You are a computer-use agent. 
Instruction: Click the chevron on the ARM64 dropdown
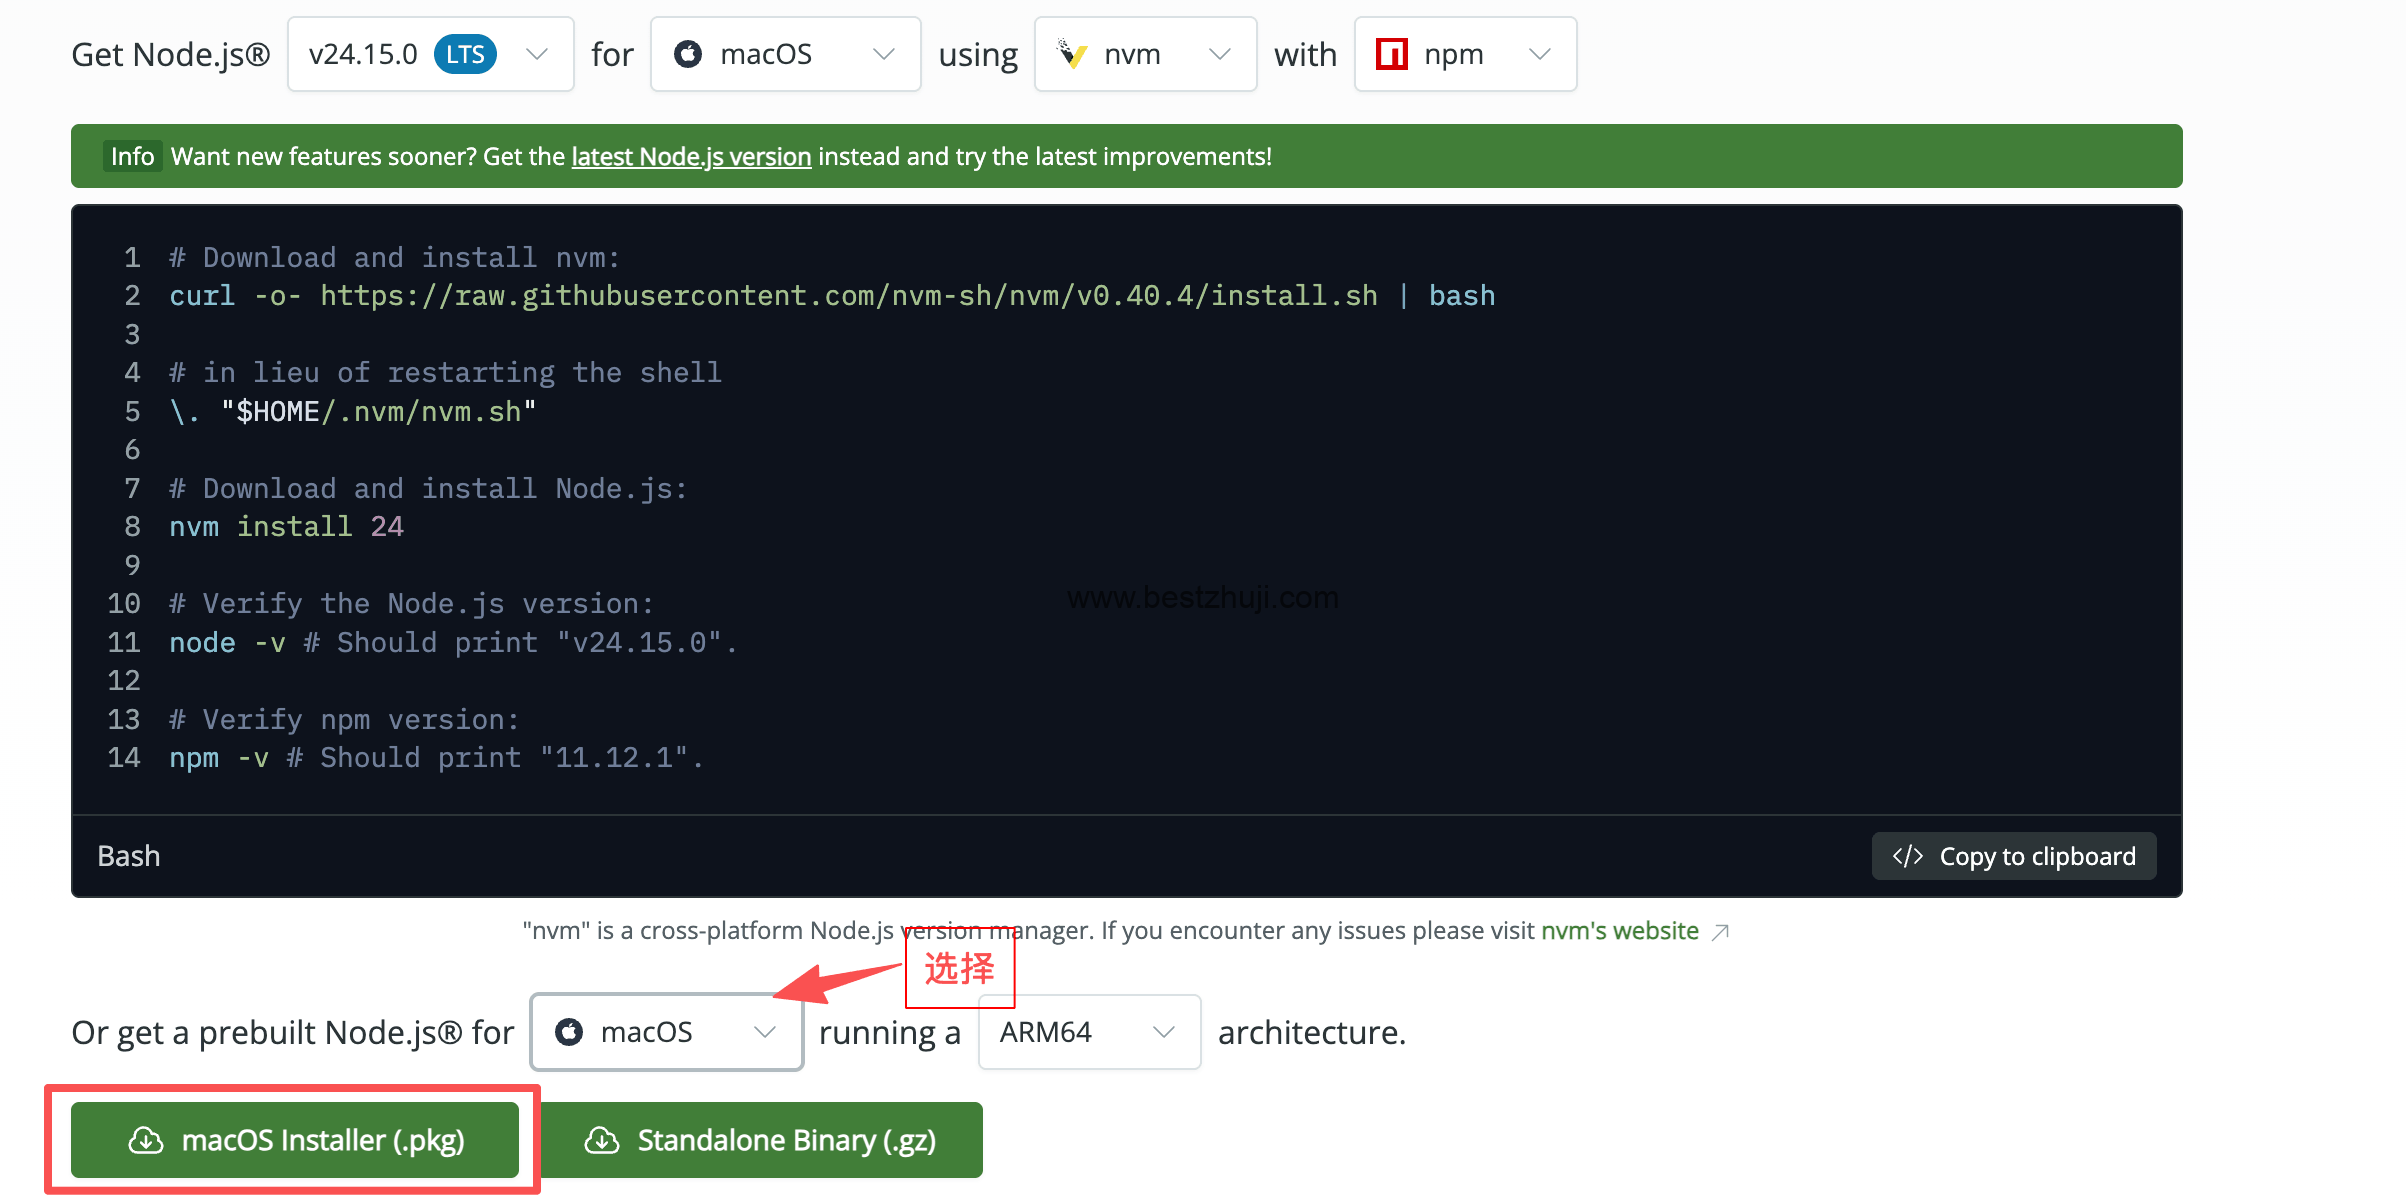1164,1032
